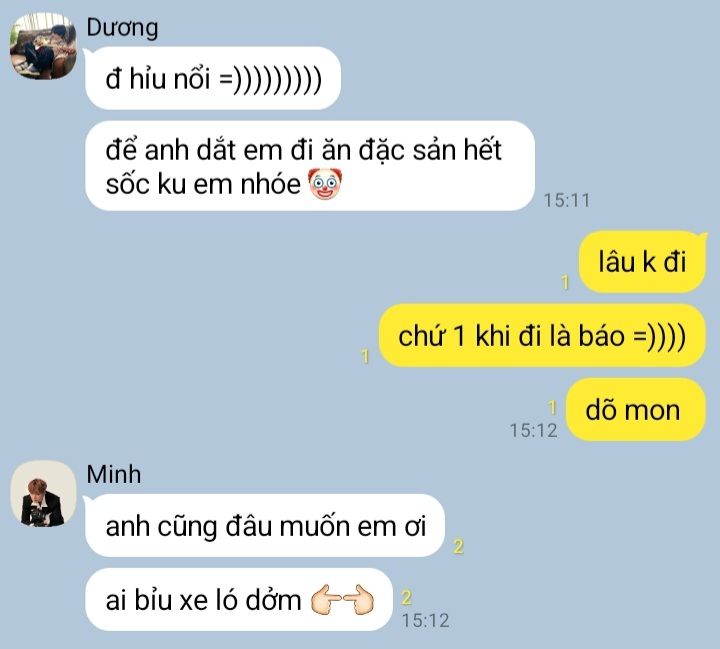
Task: Select the 'chứ 1 khi đi là báo' message
Action: 542,335
